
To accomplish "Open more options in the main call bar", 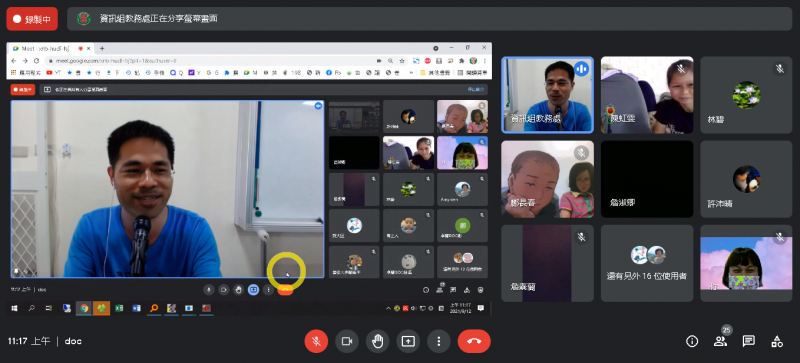I will [439, 341].
